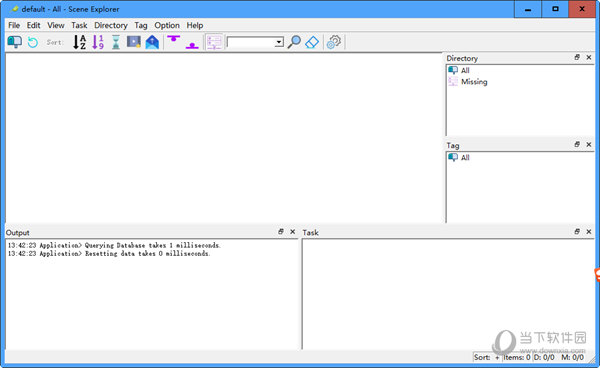The image size is (600, 368).
Task: Click the purple move-to-bottom icon
Action: click(x=192, y=46)
